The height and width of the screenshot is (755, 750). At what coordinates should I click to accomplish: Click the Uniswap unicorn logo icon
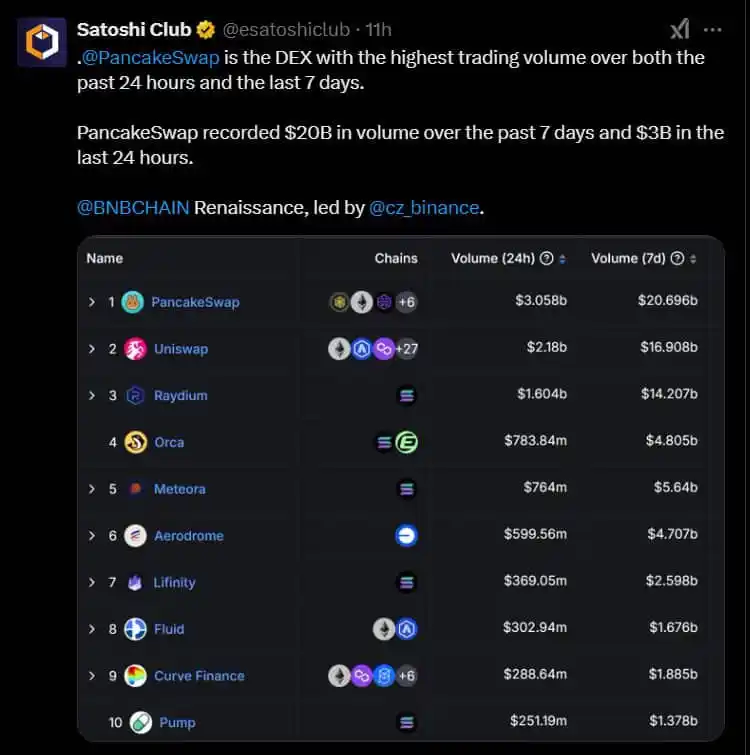(x=136, y=349)
